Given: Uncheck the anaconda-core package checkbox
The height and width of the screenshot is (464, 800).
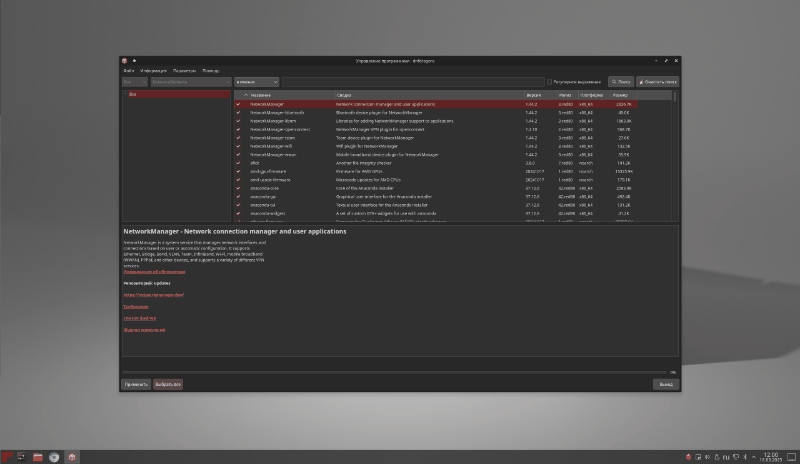Looking at the screenshot, I should (x=238, y=188).
